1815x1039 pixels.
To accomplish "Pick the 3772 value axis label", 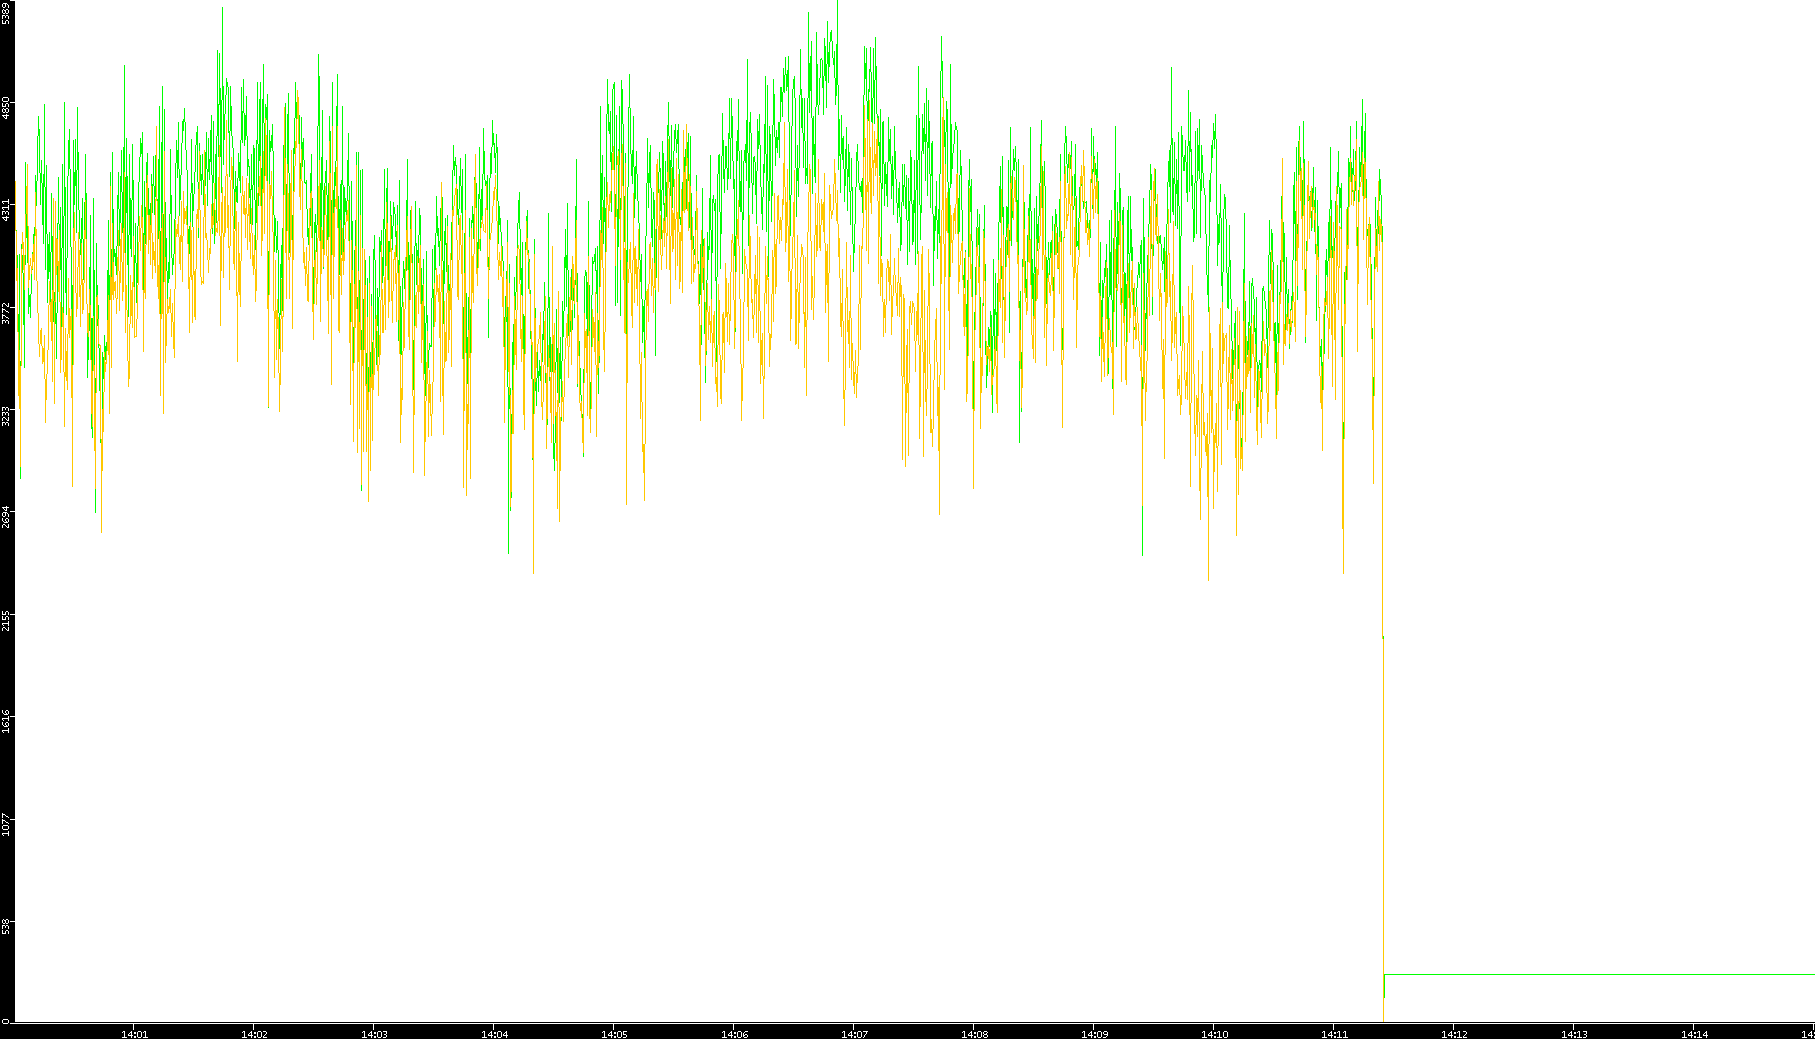I will coord(6,313).
